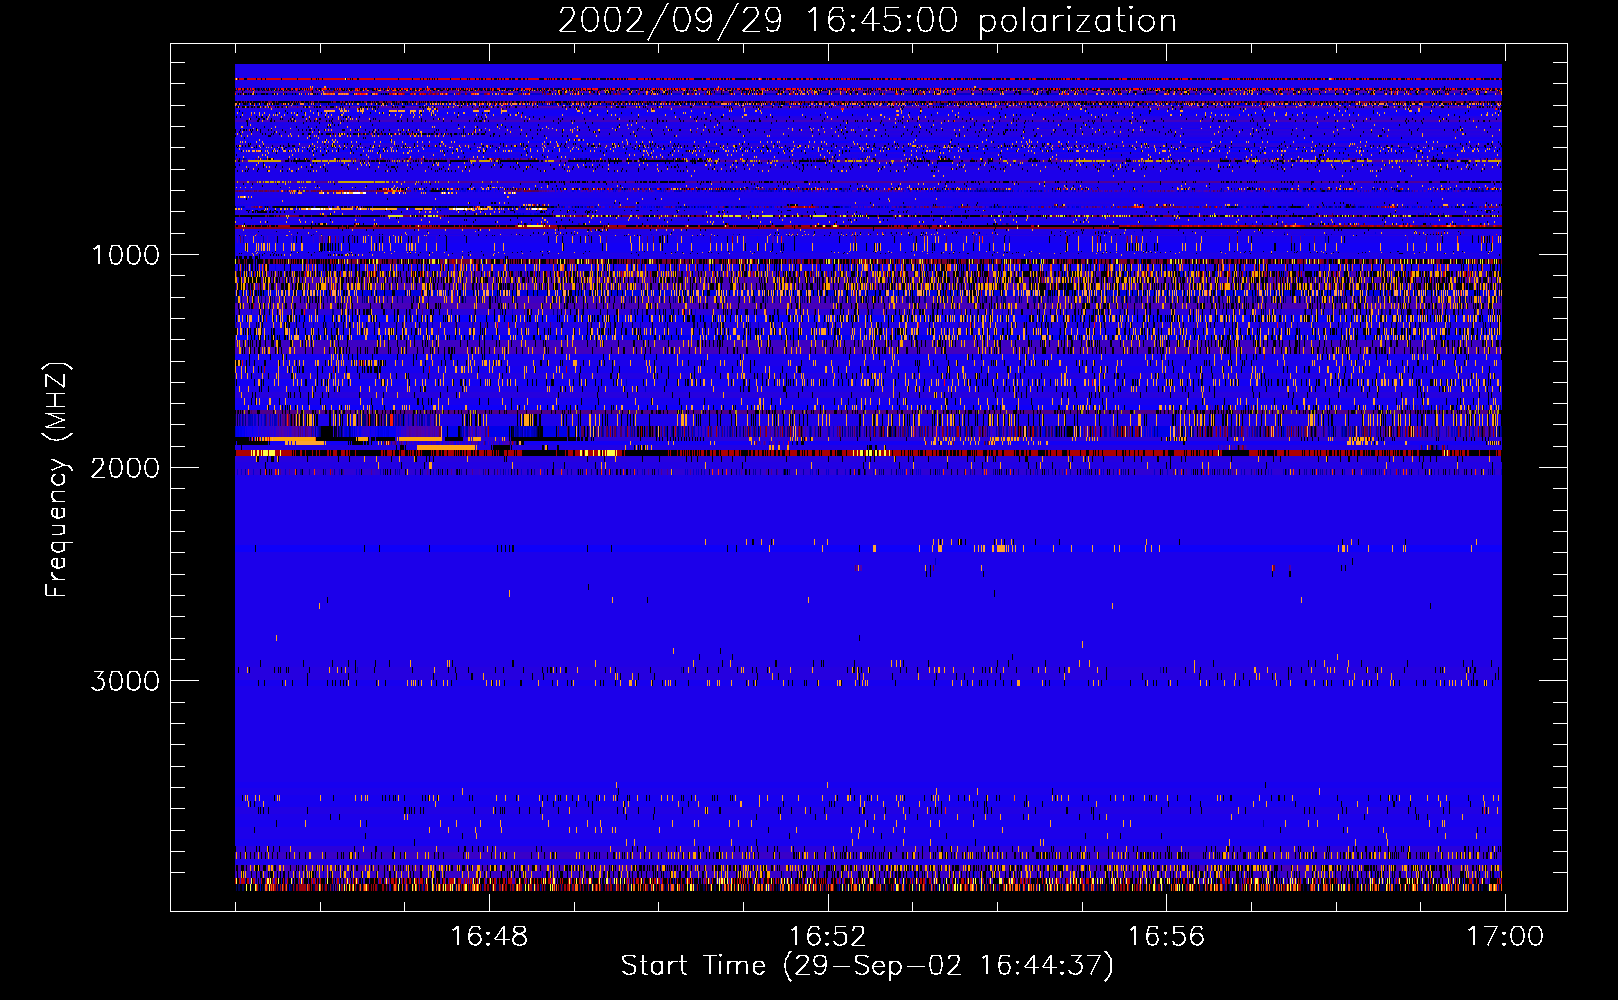Select the "Frequency (MHZ)" y-axis label

coord(57,480)
